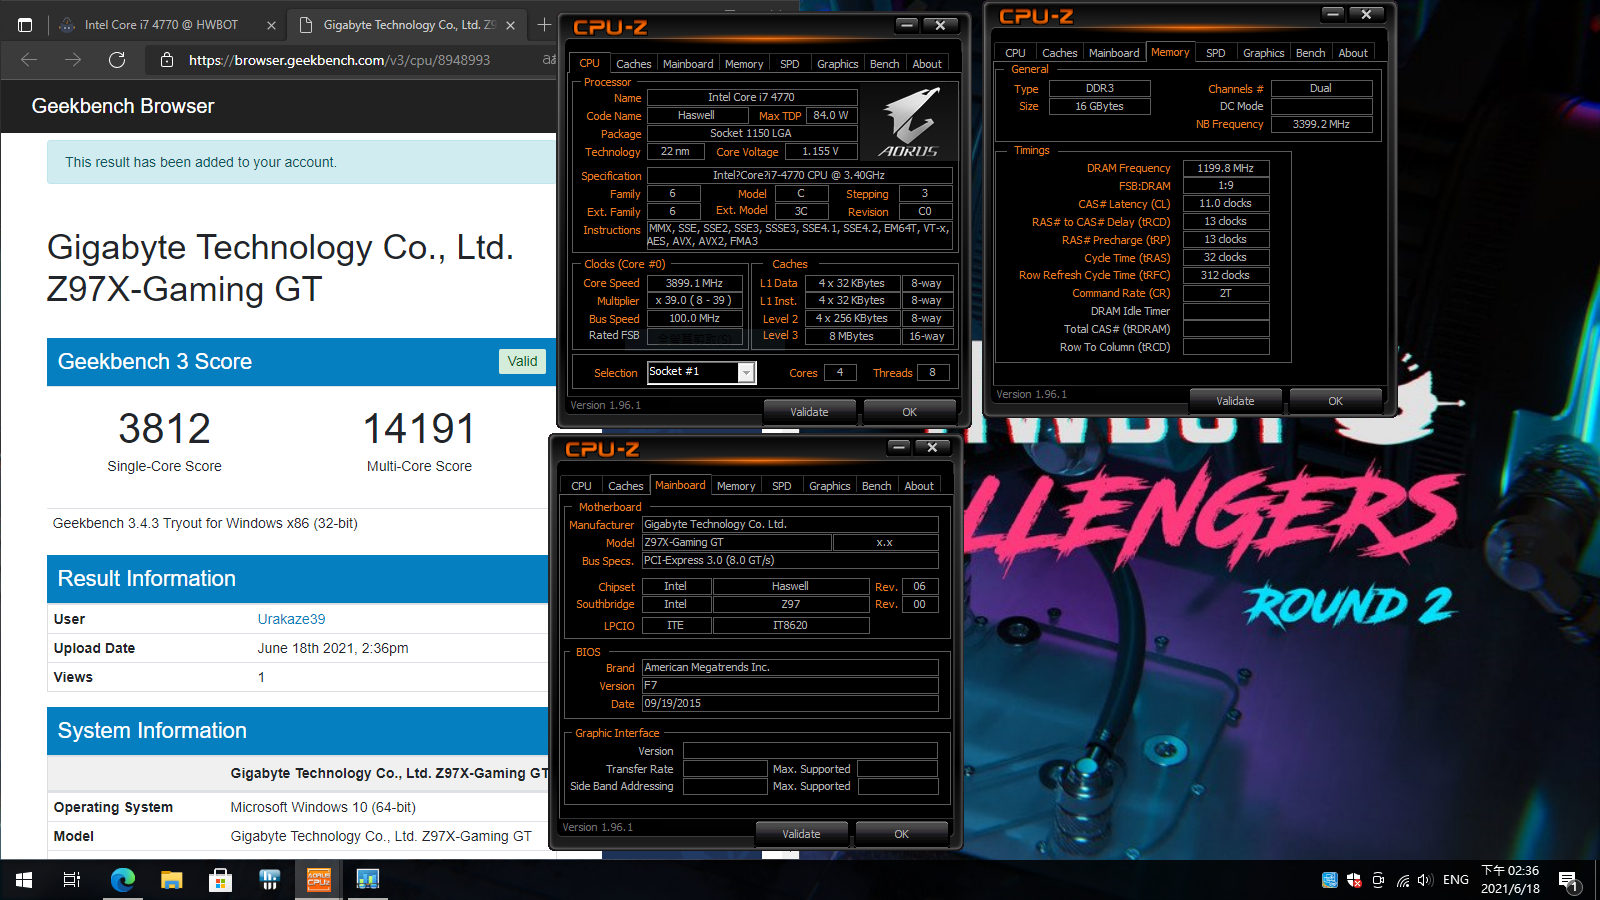Click Validate in Memory window
1600x900 pixels.
(x=1235, y=401)
